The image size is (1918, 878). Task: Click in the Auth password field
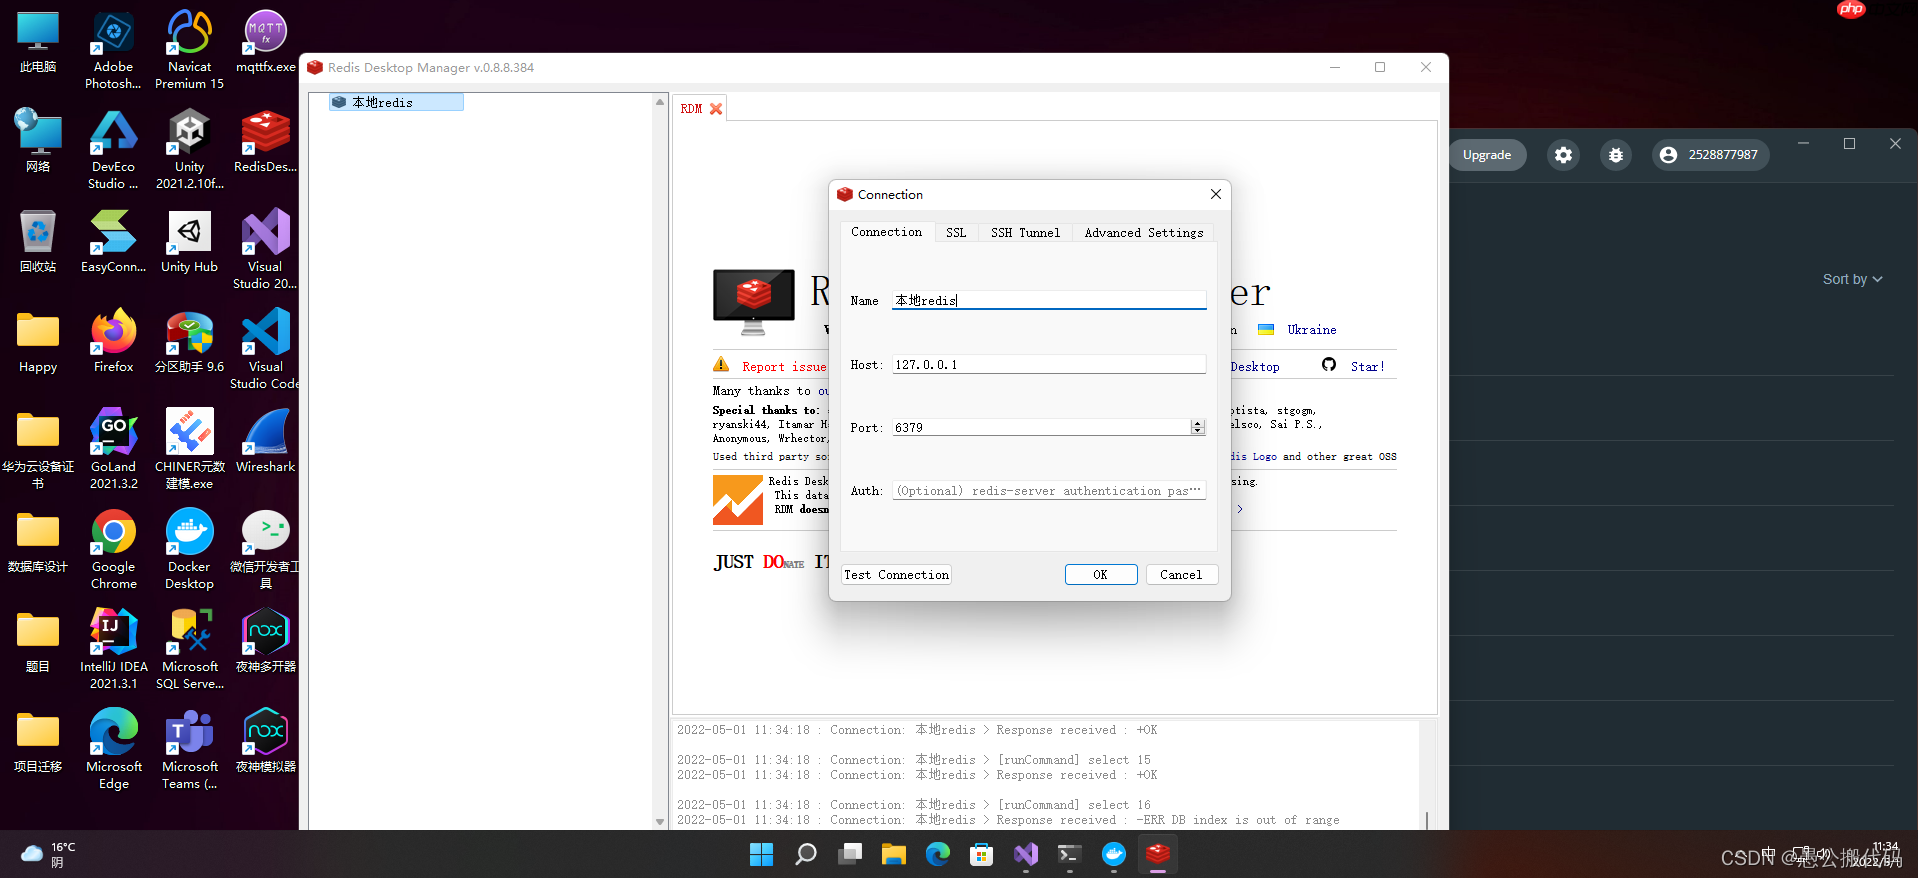pos(1048,490)
